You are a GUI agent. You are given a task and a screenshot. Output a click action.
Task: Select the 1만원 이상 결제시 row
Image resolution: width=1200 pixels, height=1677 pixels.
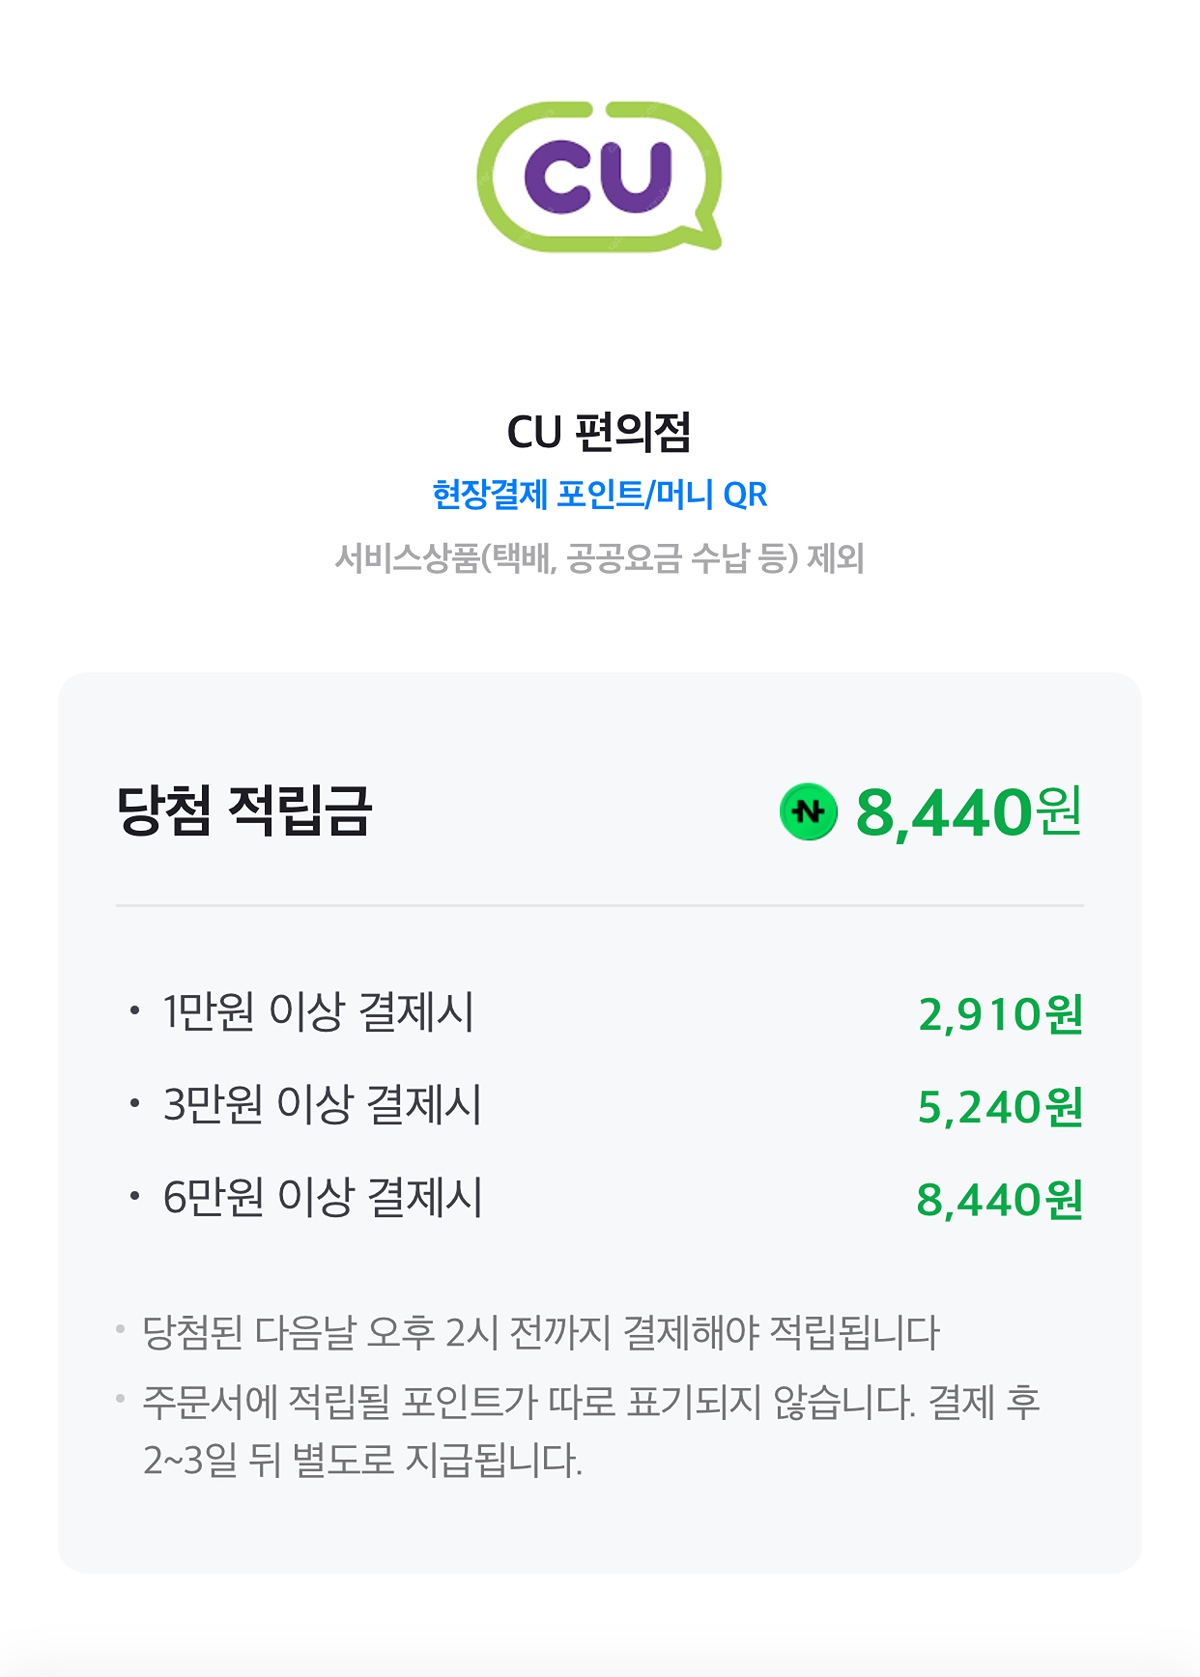(x=318, y=1012)
